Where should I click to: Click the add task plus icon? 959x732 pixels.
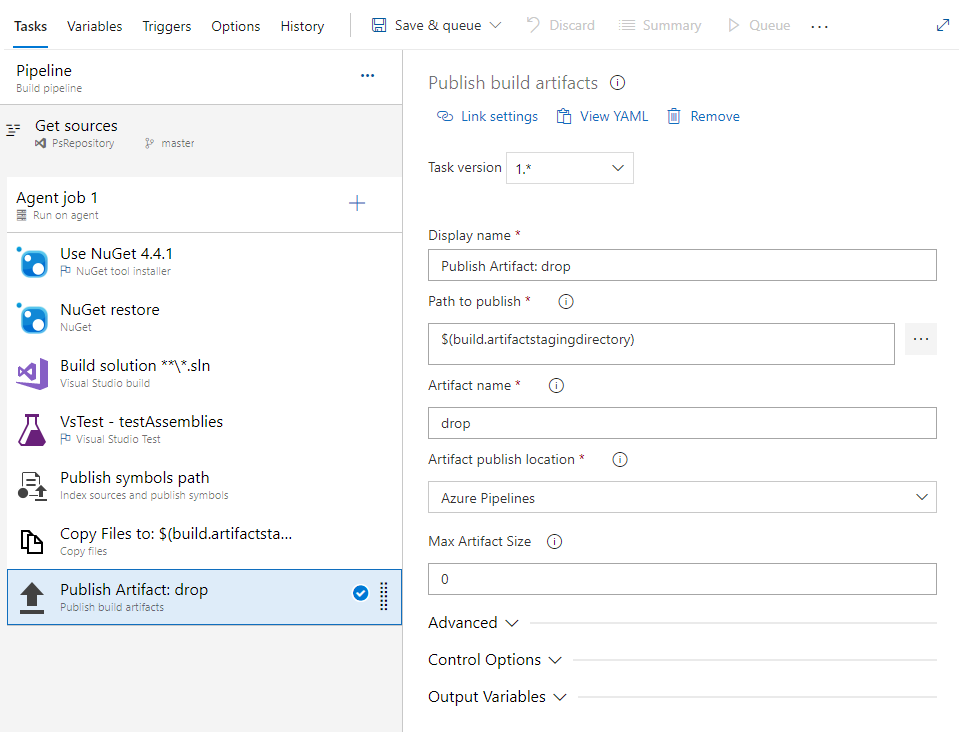(x=357, y=204)
